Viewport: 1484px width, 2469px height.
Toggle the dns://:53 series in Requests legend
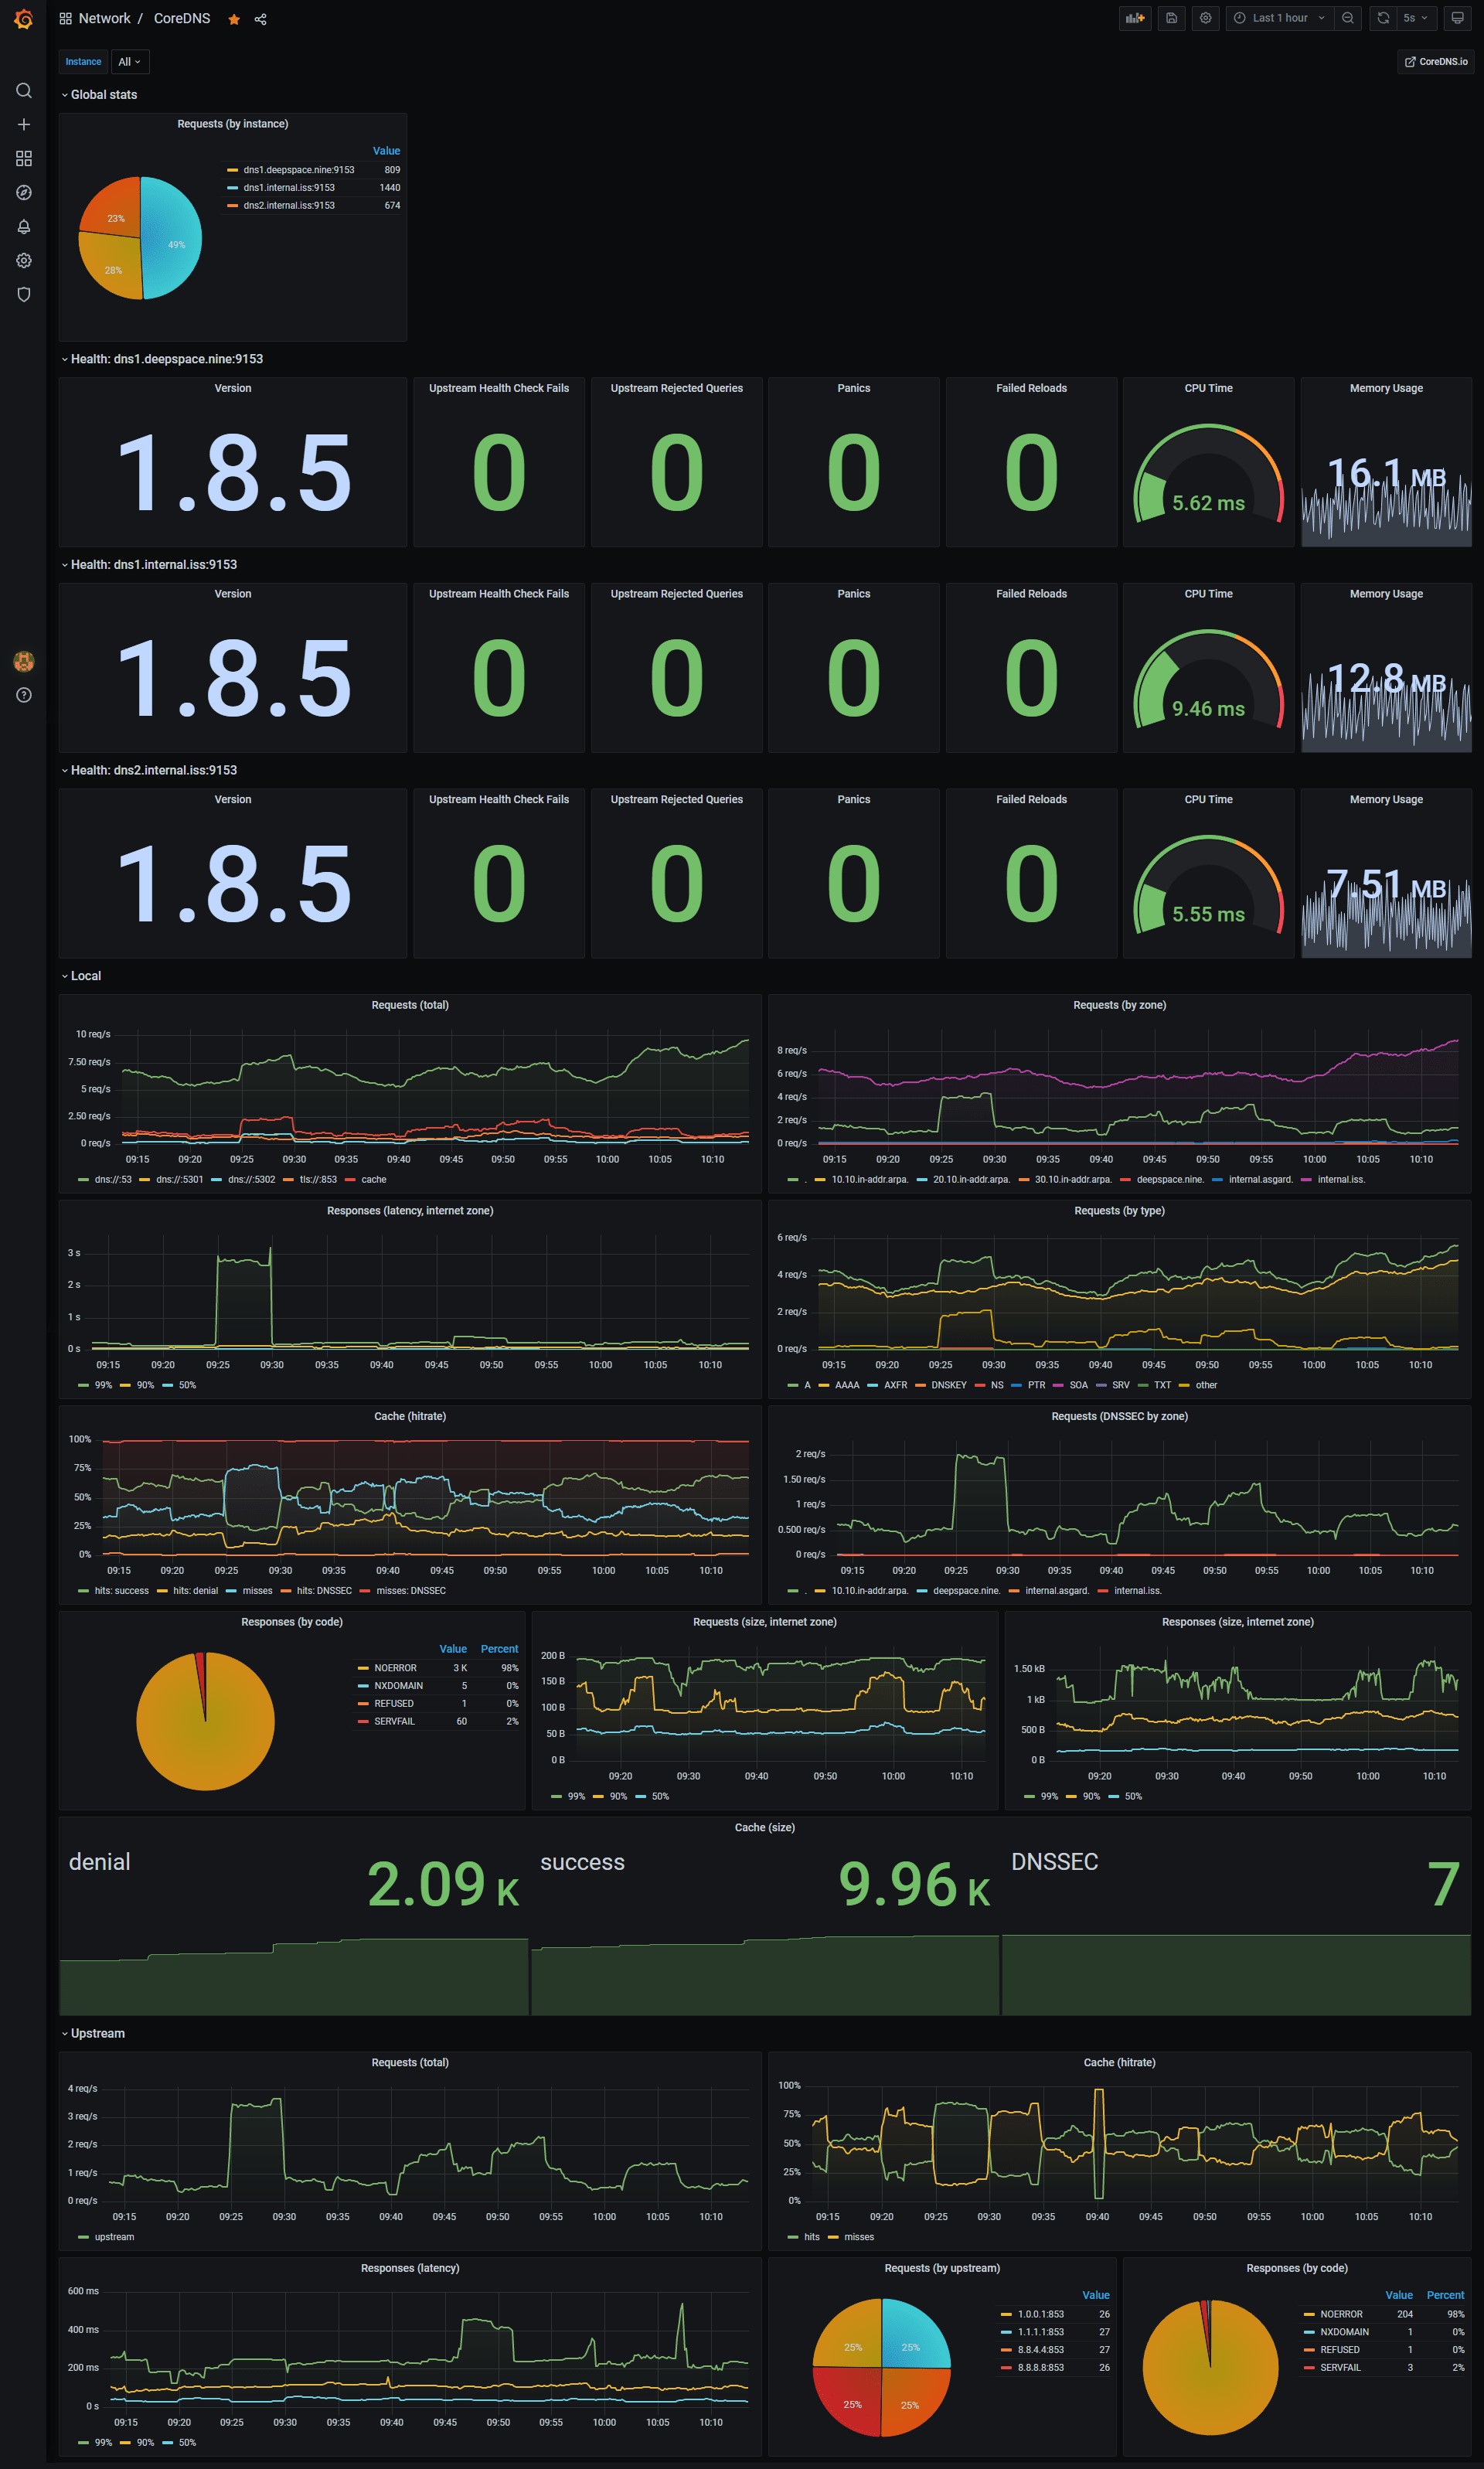(112, 1180)
